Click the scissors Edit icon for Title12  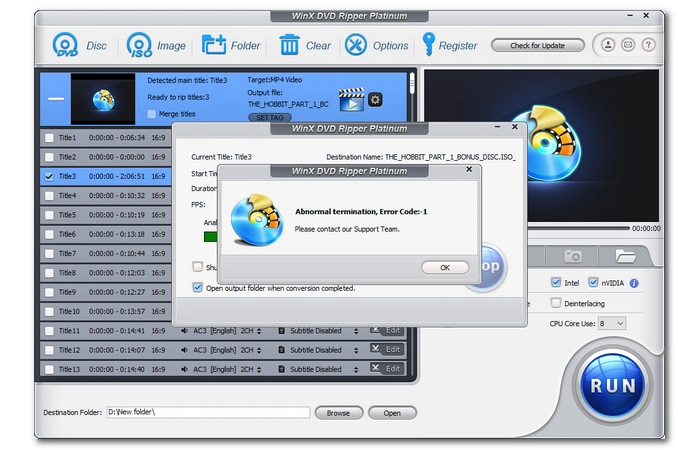387,349
